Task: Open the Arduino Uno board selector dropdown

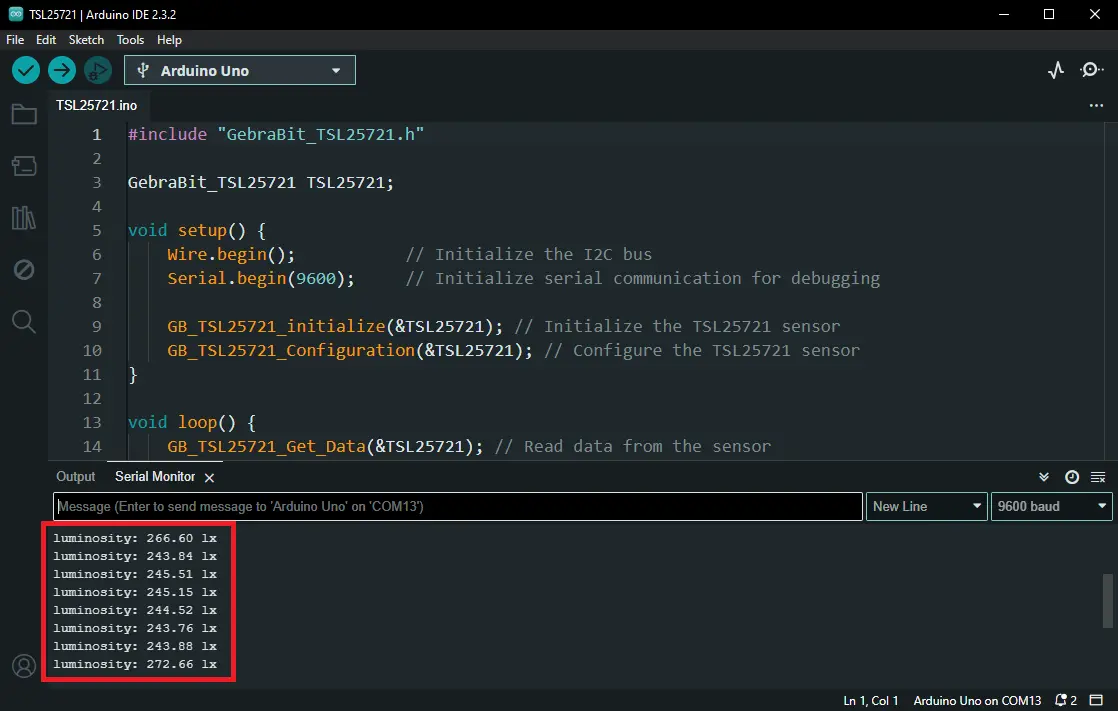Action: (x=240, y=71)
